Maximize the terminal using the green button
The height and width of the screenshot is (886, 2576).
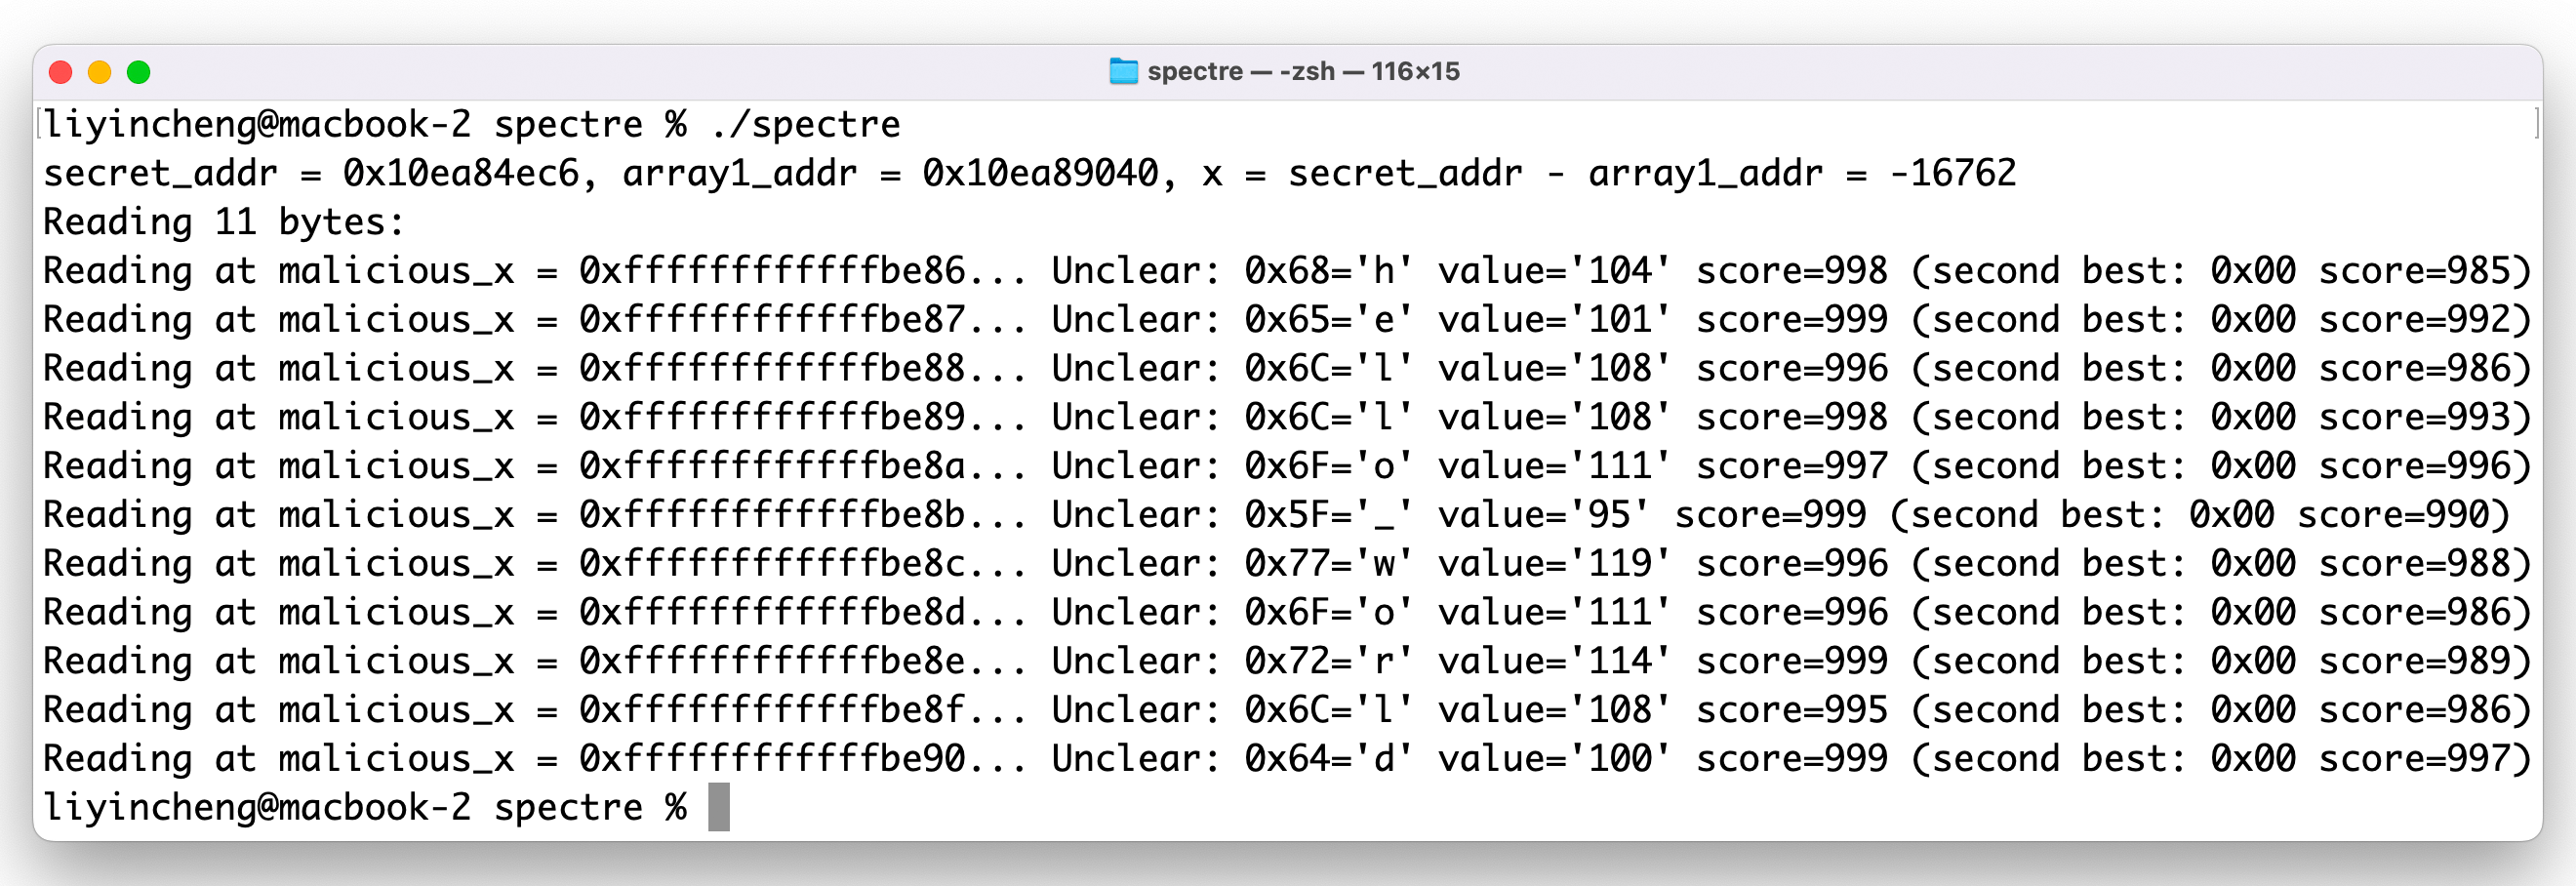[138, 72]
